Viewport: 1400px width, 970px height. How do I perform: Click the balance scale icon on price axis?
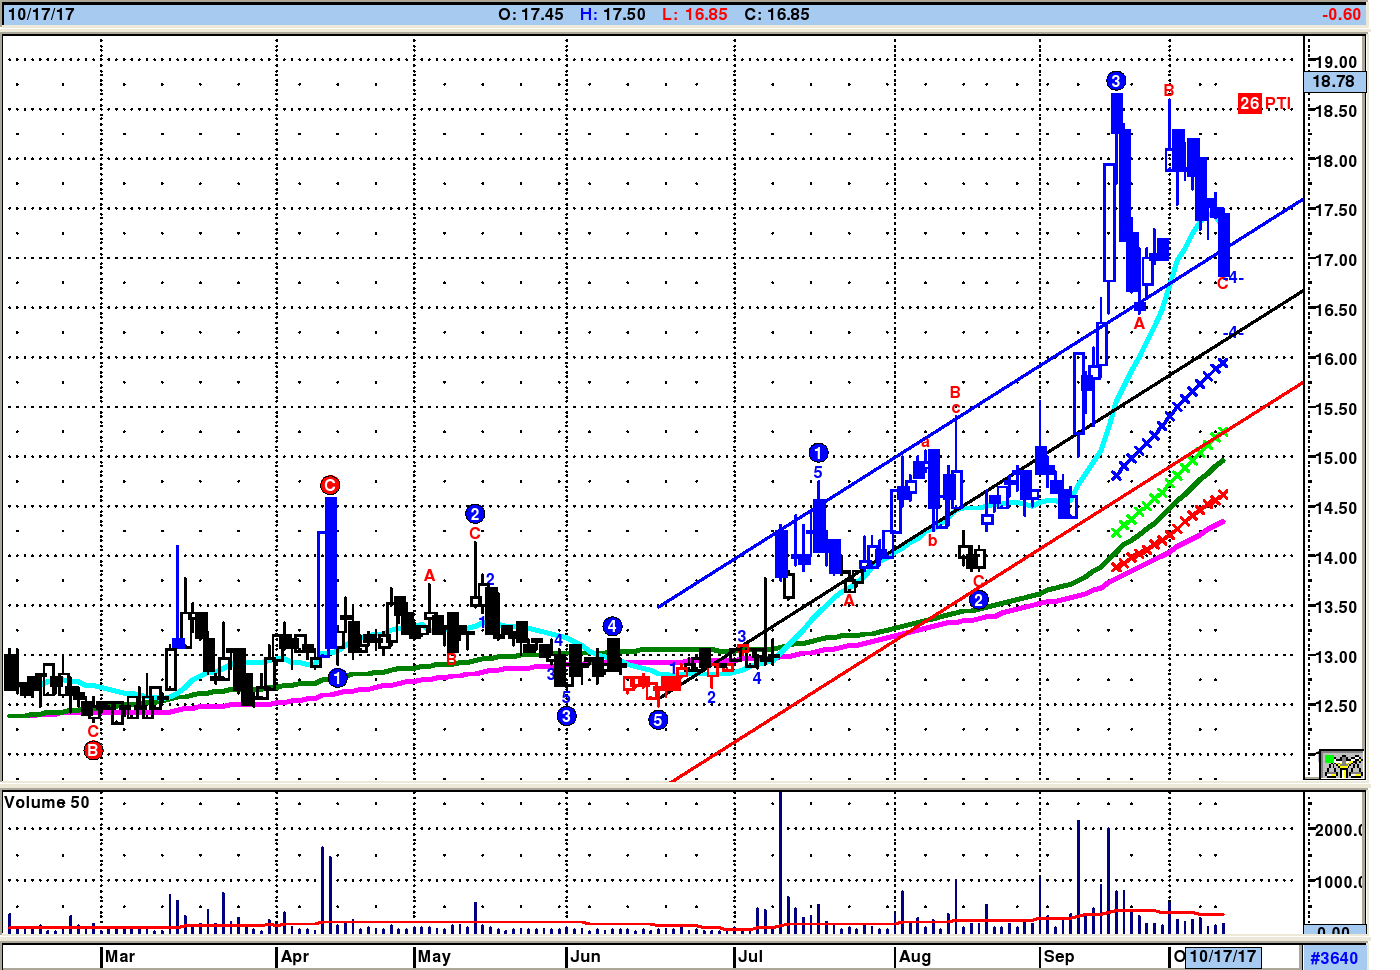(1342, 765)
